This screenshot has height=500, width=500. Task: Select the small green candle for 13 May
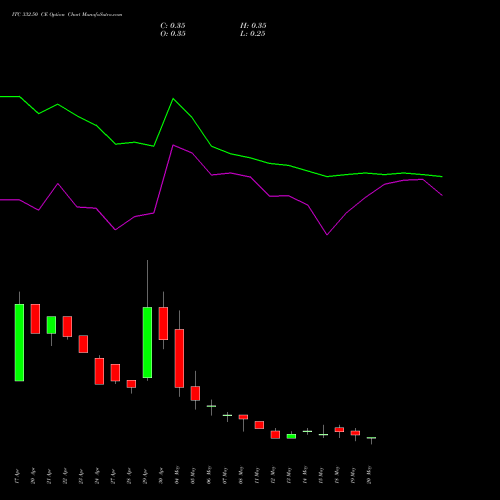pos(291,436)
